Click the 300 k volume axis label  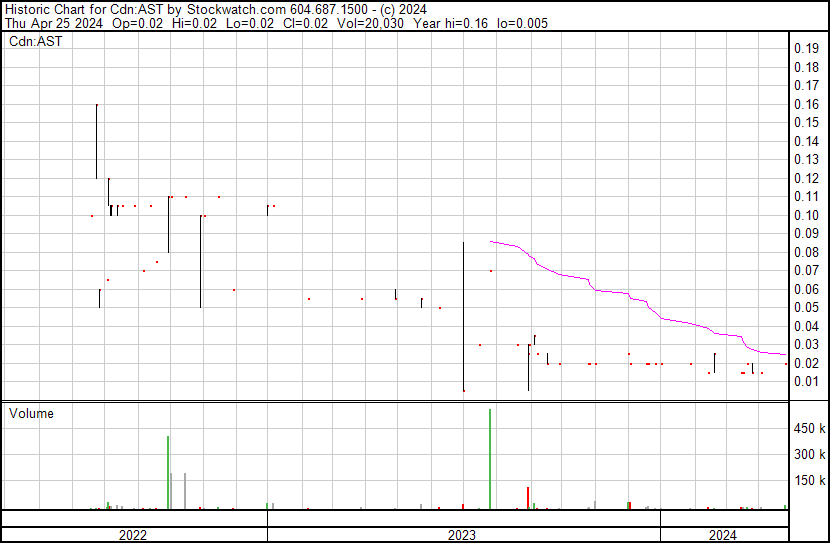tap(809, 455)
